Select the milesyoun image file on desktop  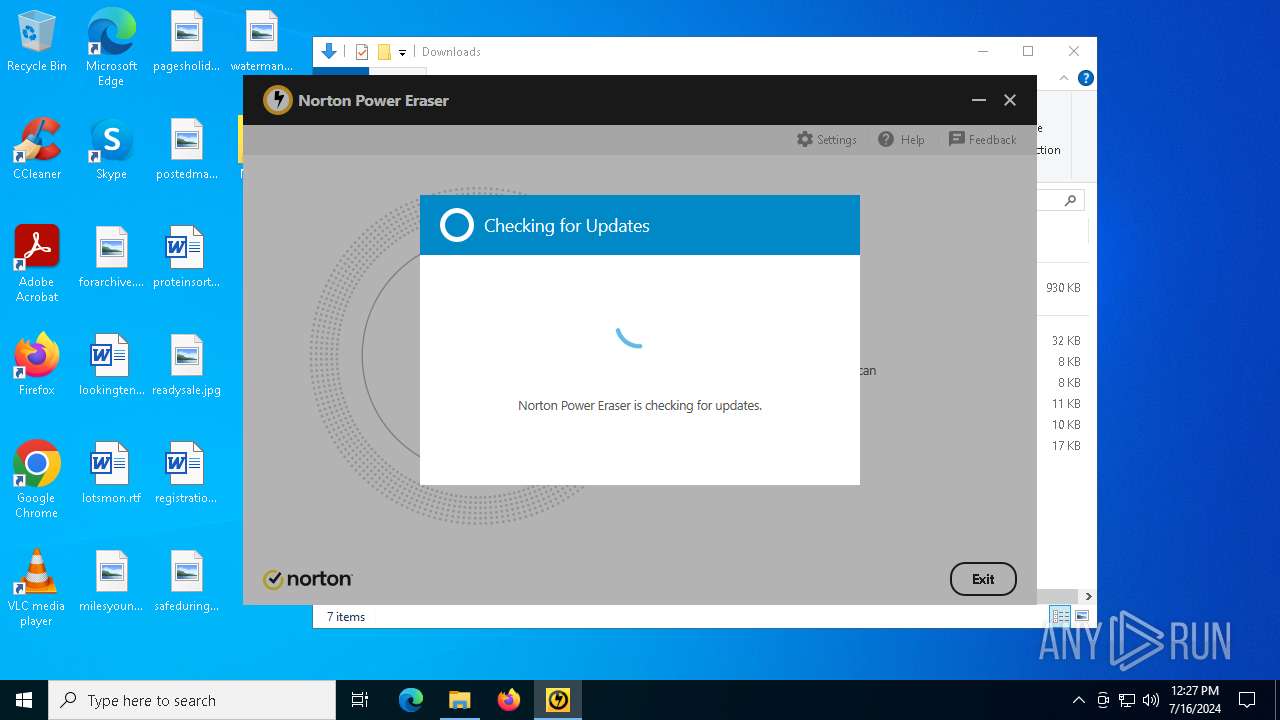pyautogui.click(x=111, y=582)
